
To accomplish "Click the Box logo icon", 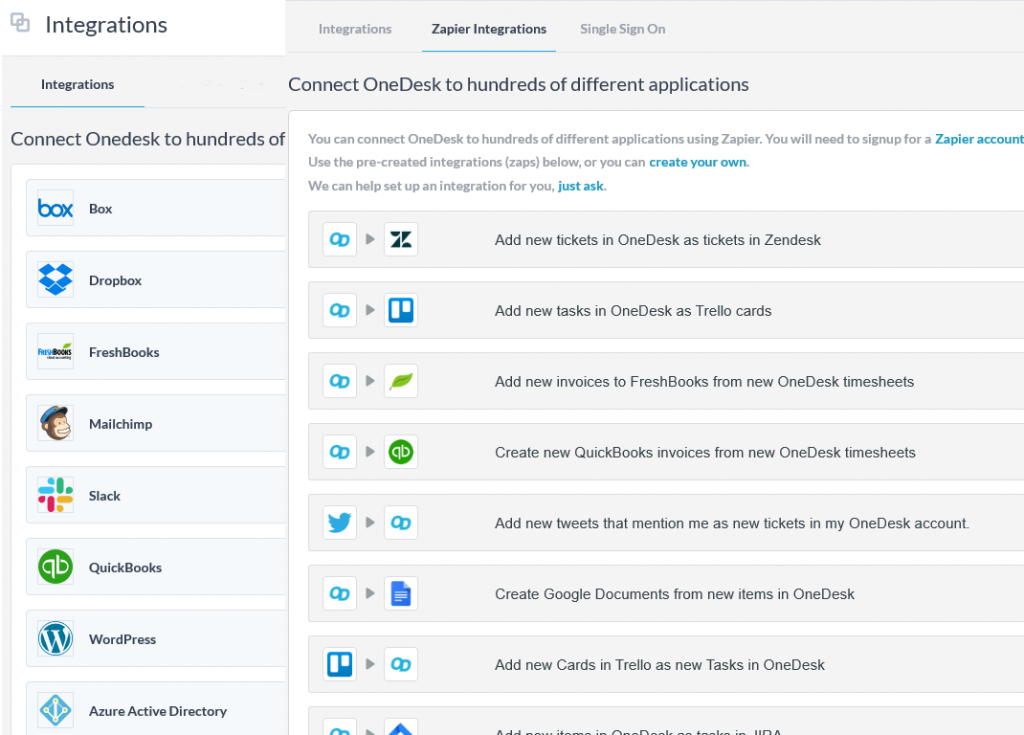I will pyautogui.click(x=55, y=208).
